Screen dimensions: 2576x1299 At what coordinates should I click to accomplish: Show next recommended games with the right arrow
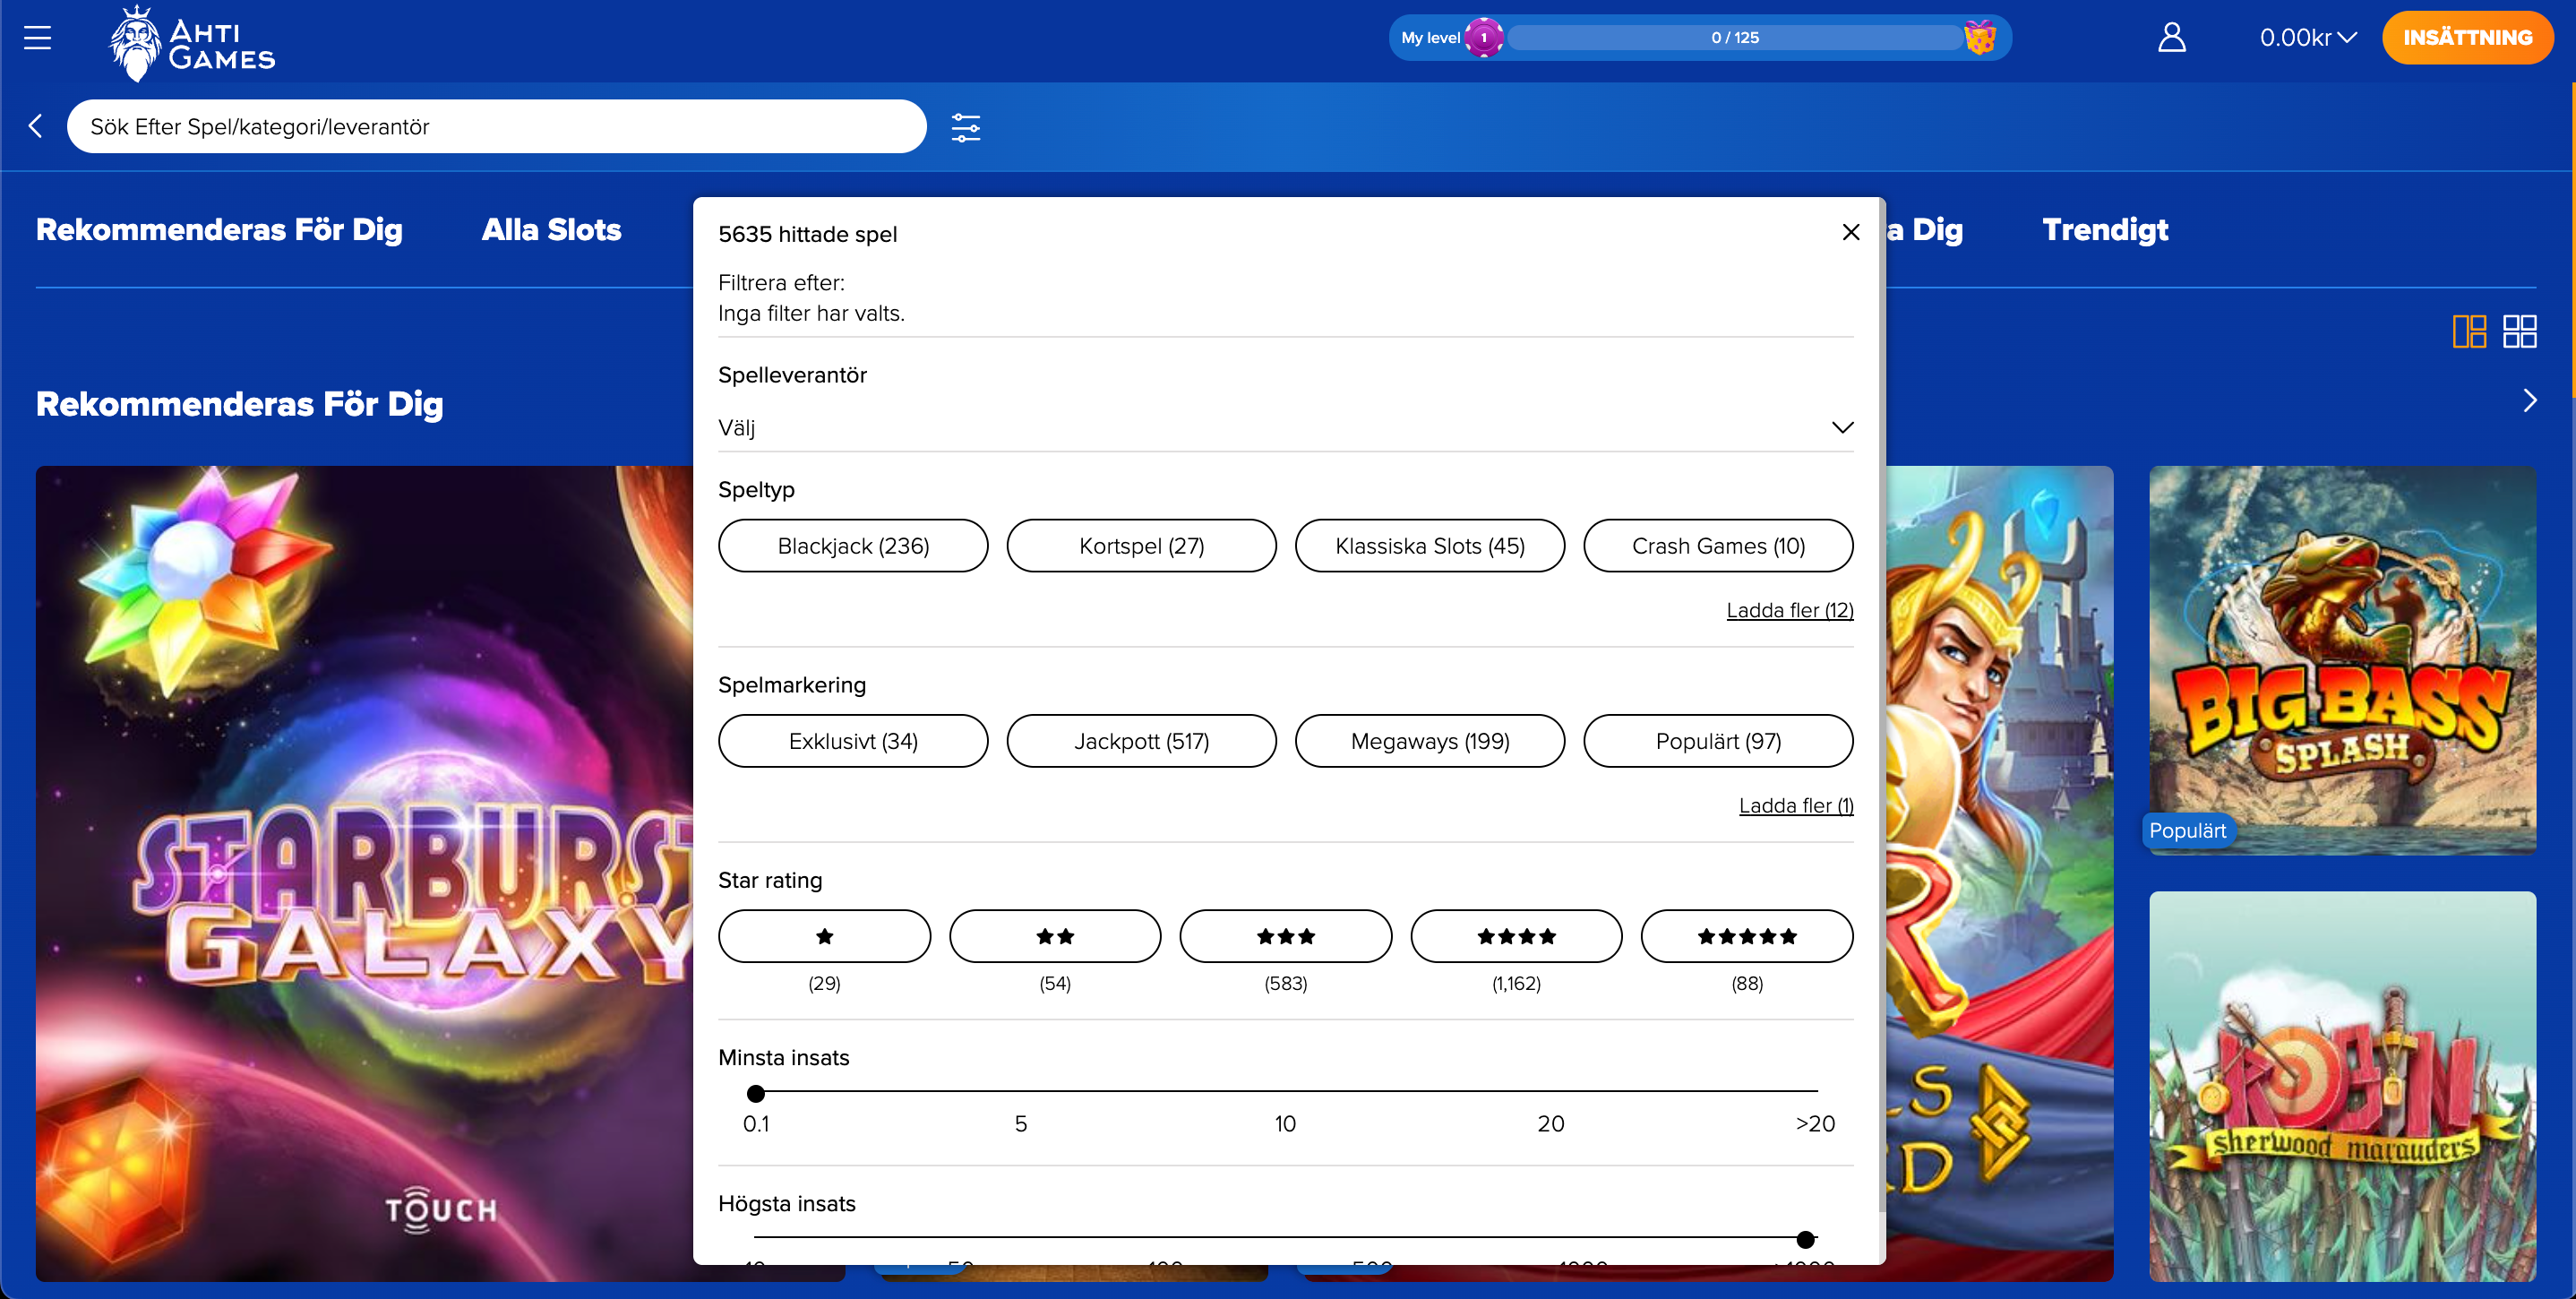pyautogui.click(x=2530, y=401)
